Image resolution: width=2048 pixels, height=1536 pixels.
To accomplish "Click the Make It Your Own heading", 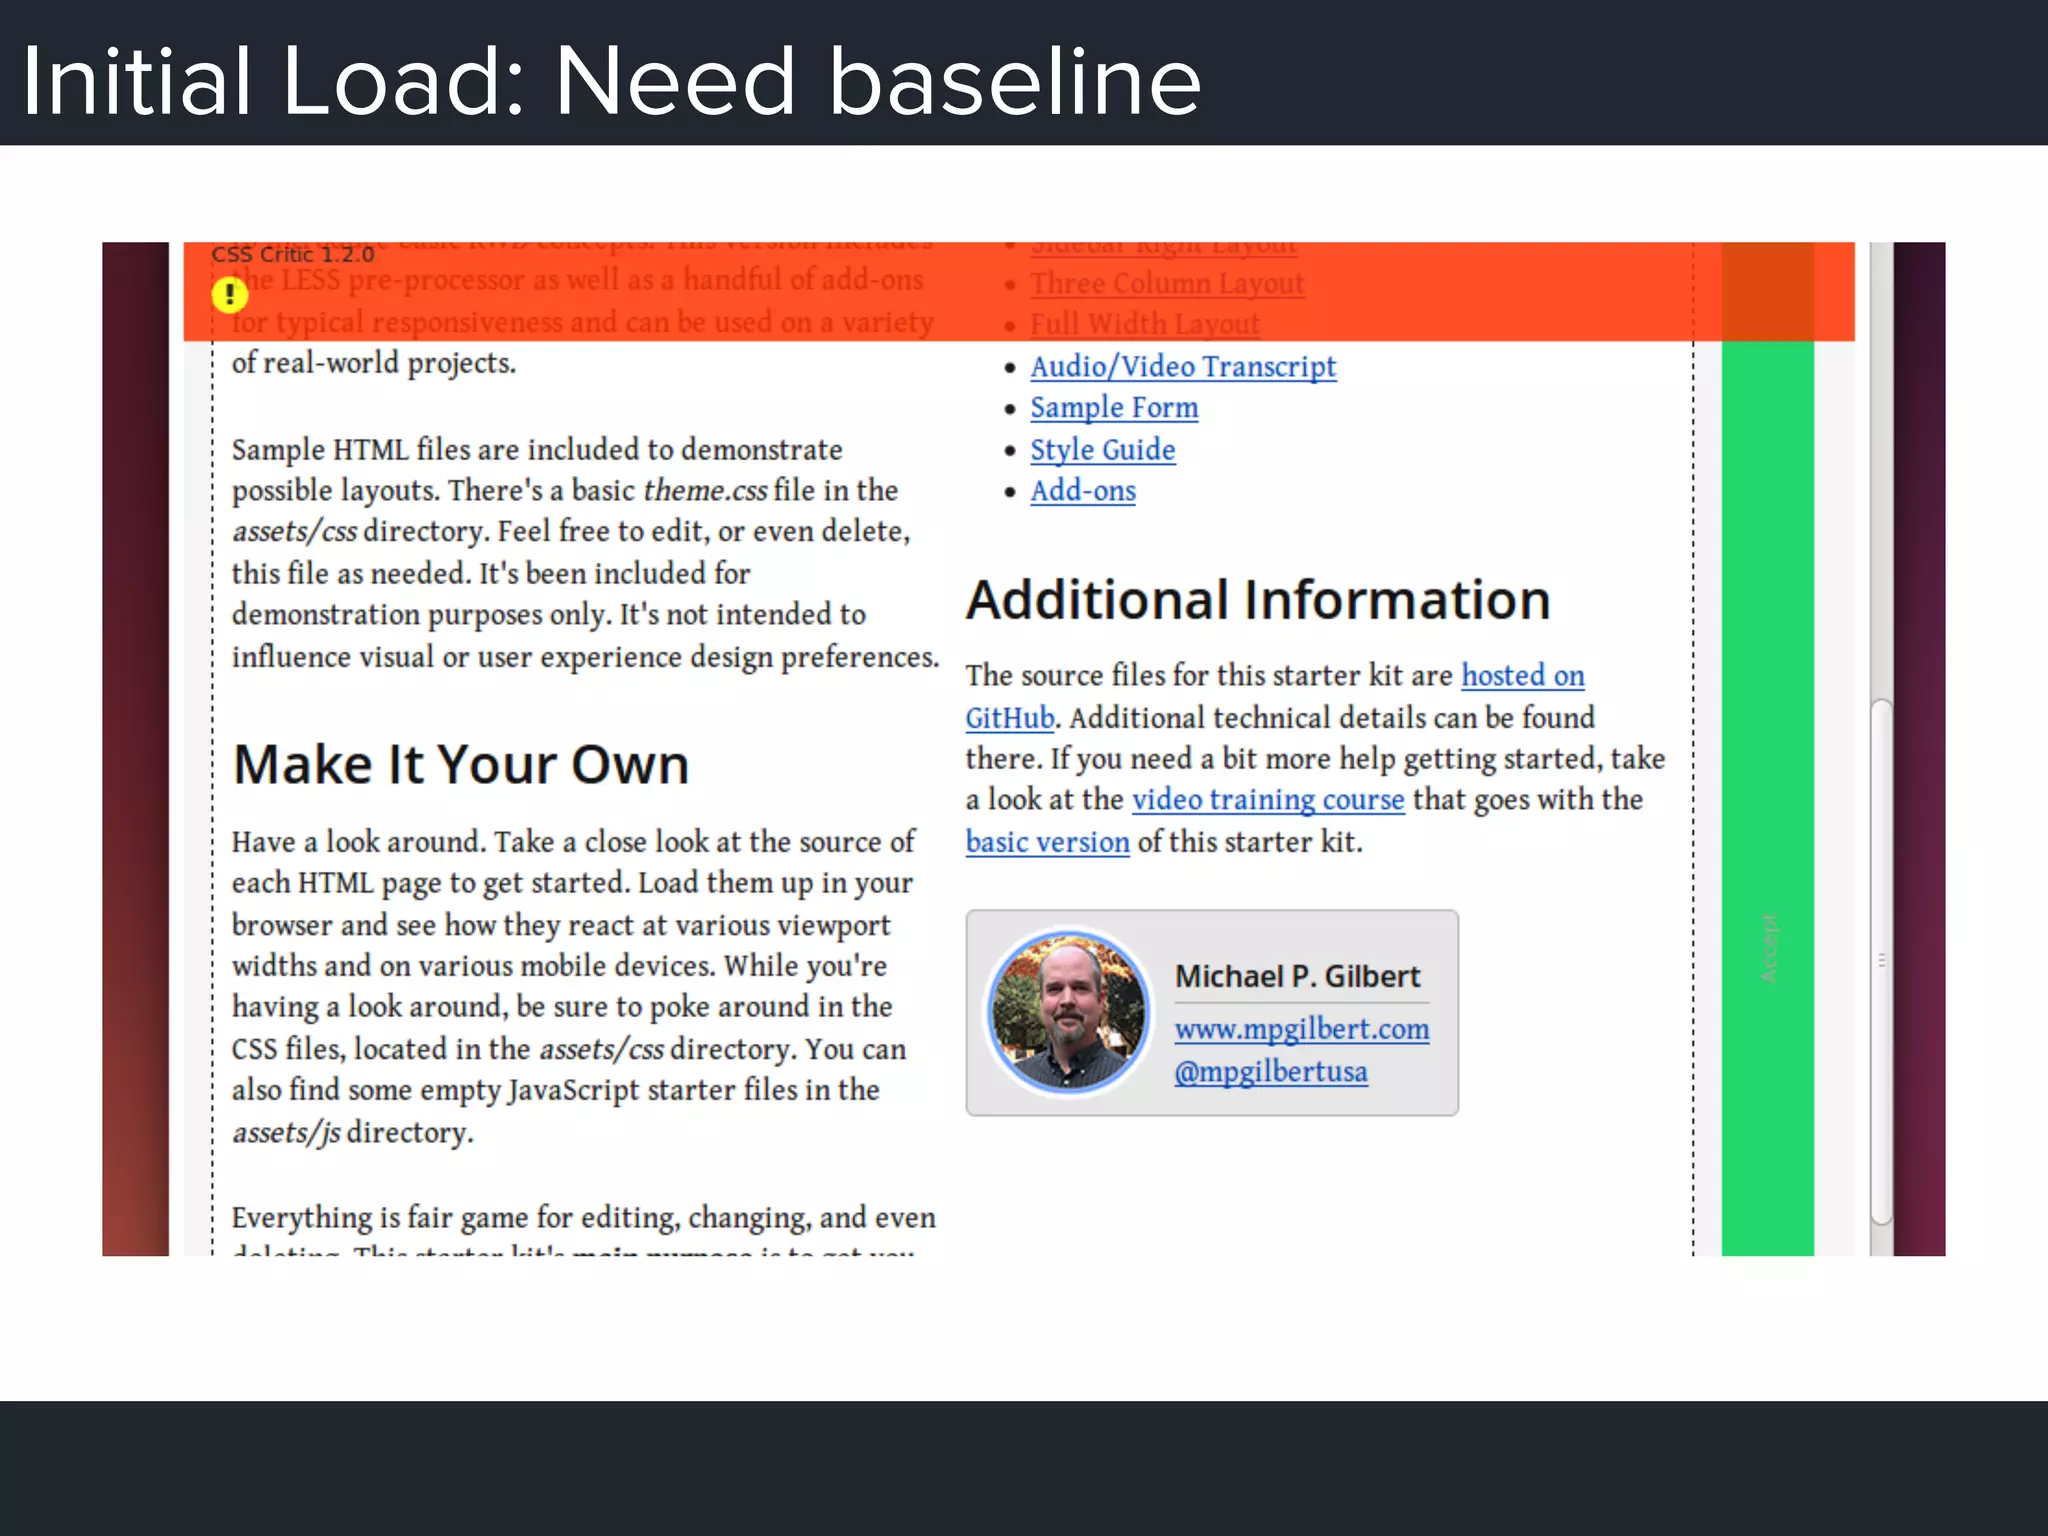I will (461, 765).
